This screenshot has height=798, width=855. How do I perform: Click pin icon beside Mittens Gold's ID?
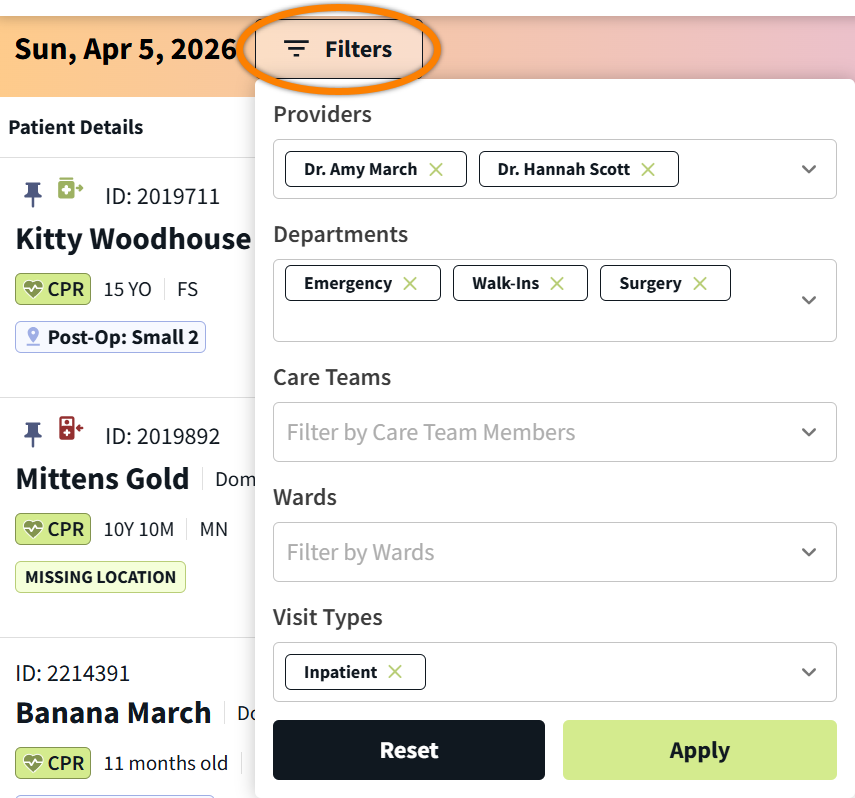(33, 433)
